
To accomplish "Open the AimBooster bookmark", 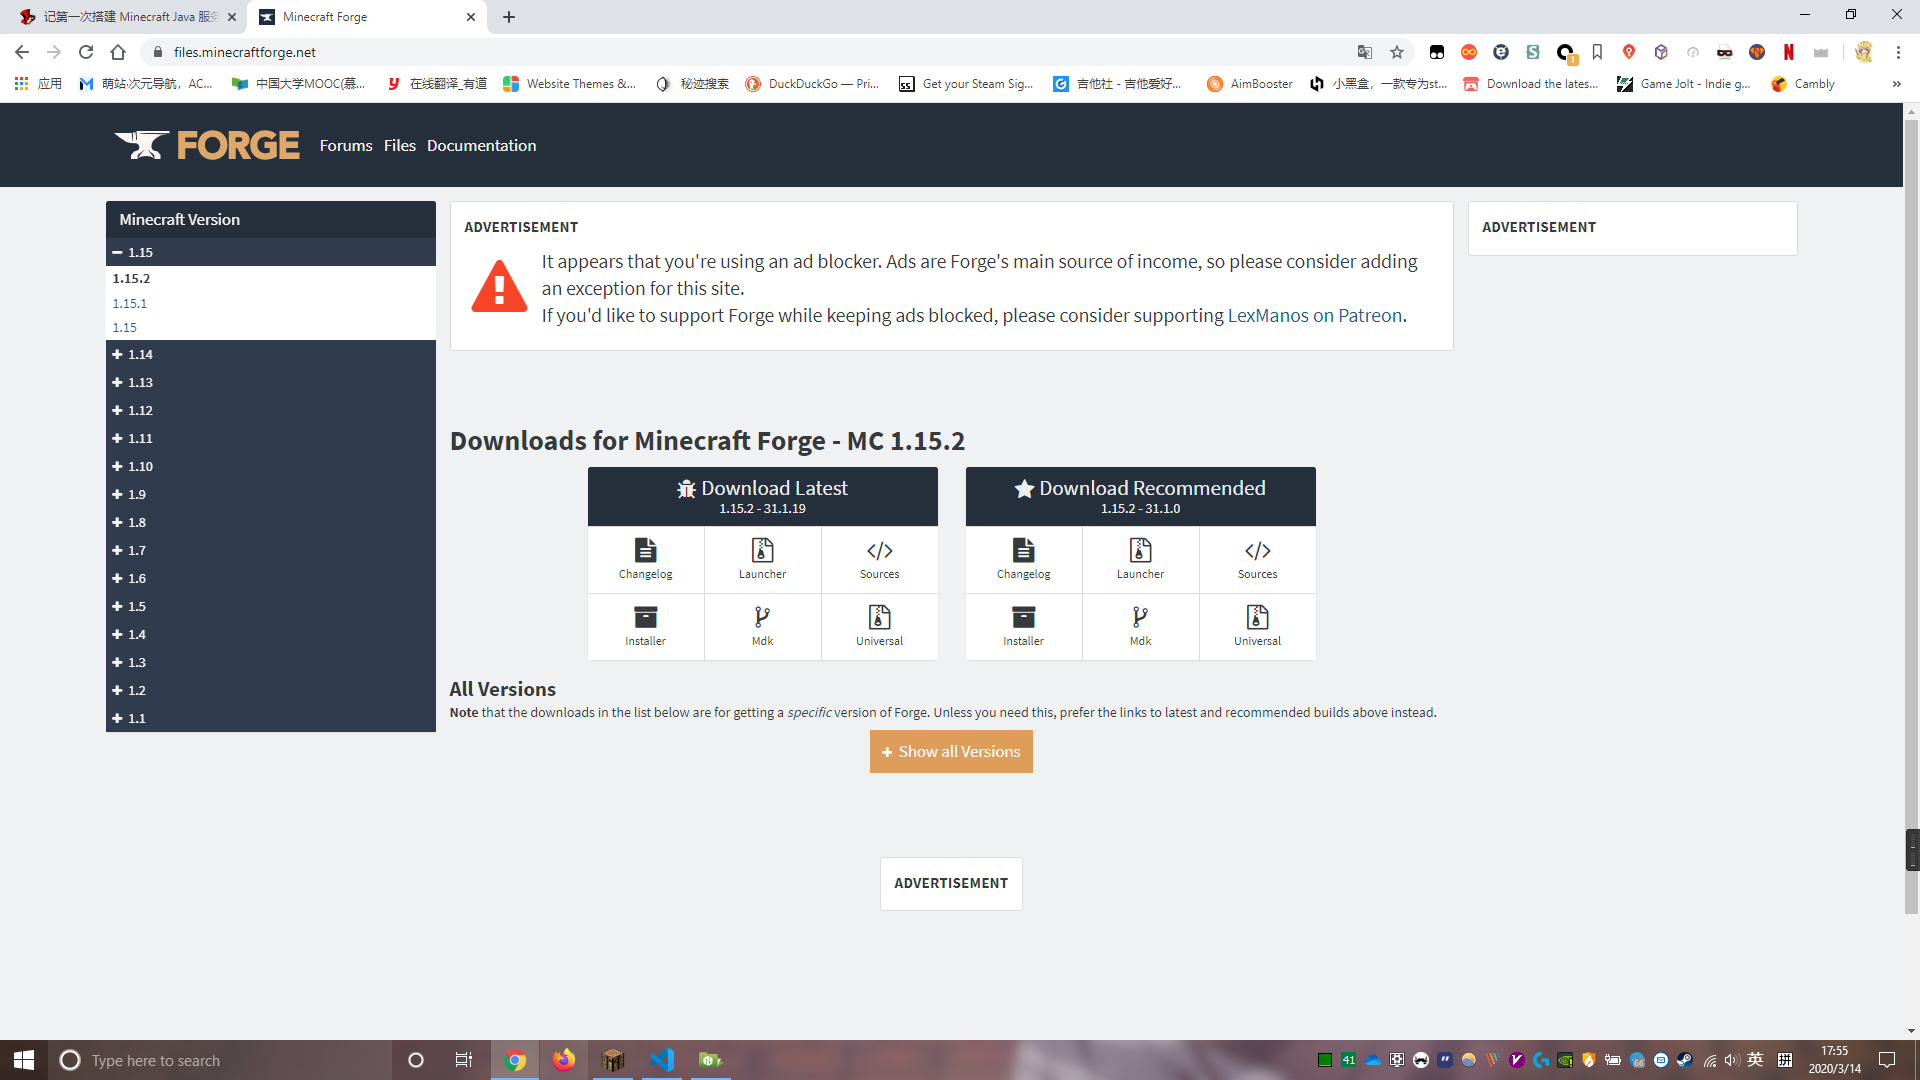I will pos(1250,84).
